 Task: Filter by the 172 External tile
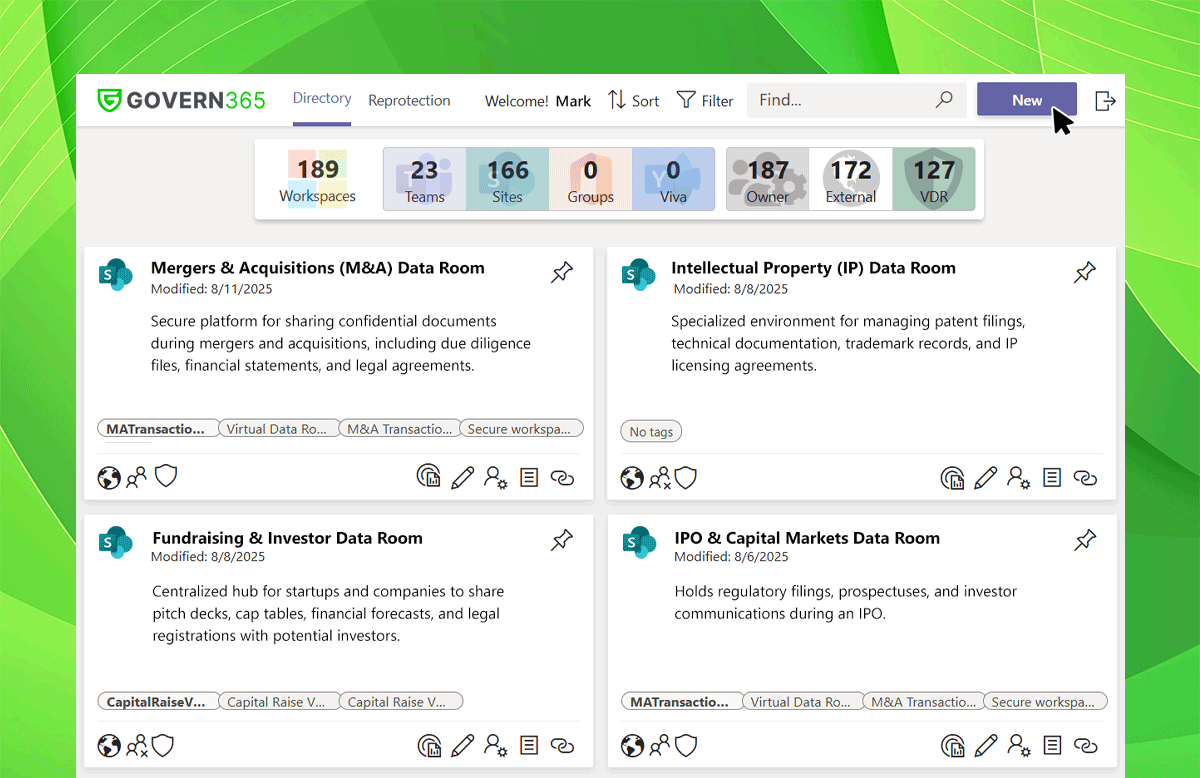point(851,179)
